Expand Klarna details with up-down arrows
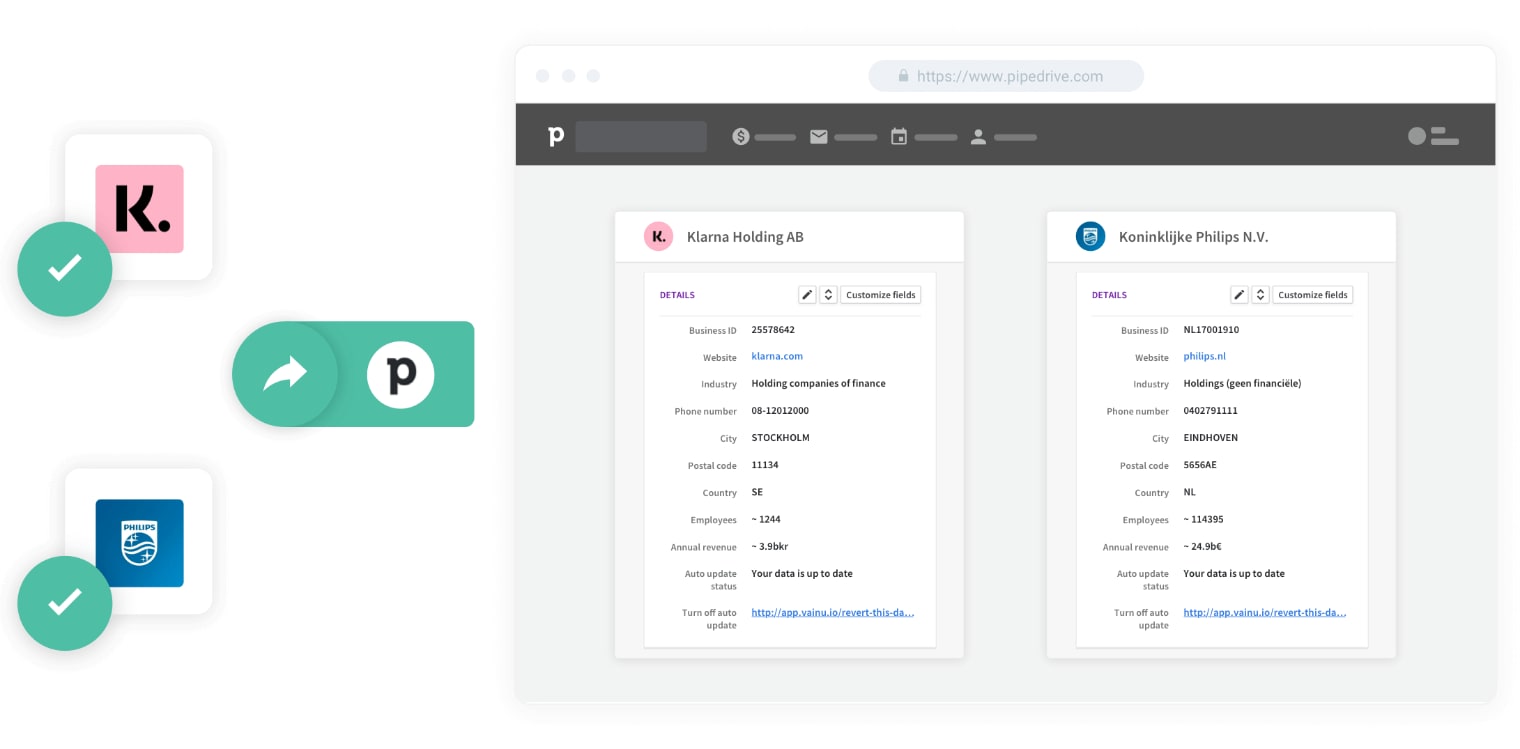This screenshot has width=1520, height=749. pyautogui.click(x=828, y=295)
